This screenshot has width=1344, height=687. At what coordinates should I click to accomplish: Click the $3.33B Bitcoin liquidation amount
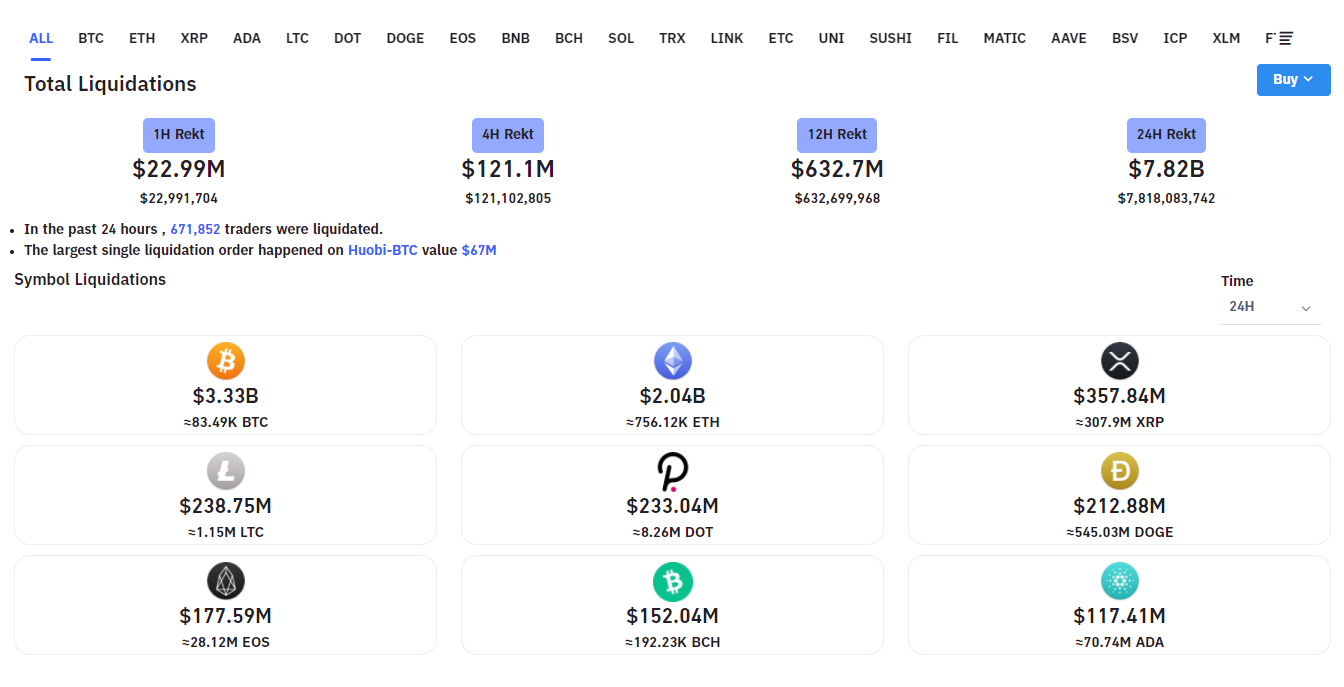(x=225, y=396)
